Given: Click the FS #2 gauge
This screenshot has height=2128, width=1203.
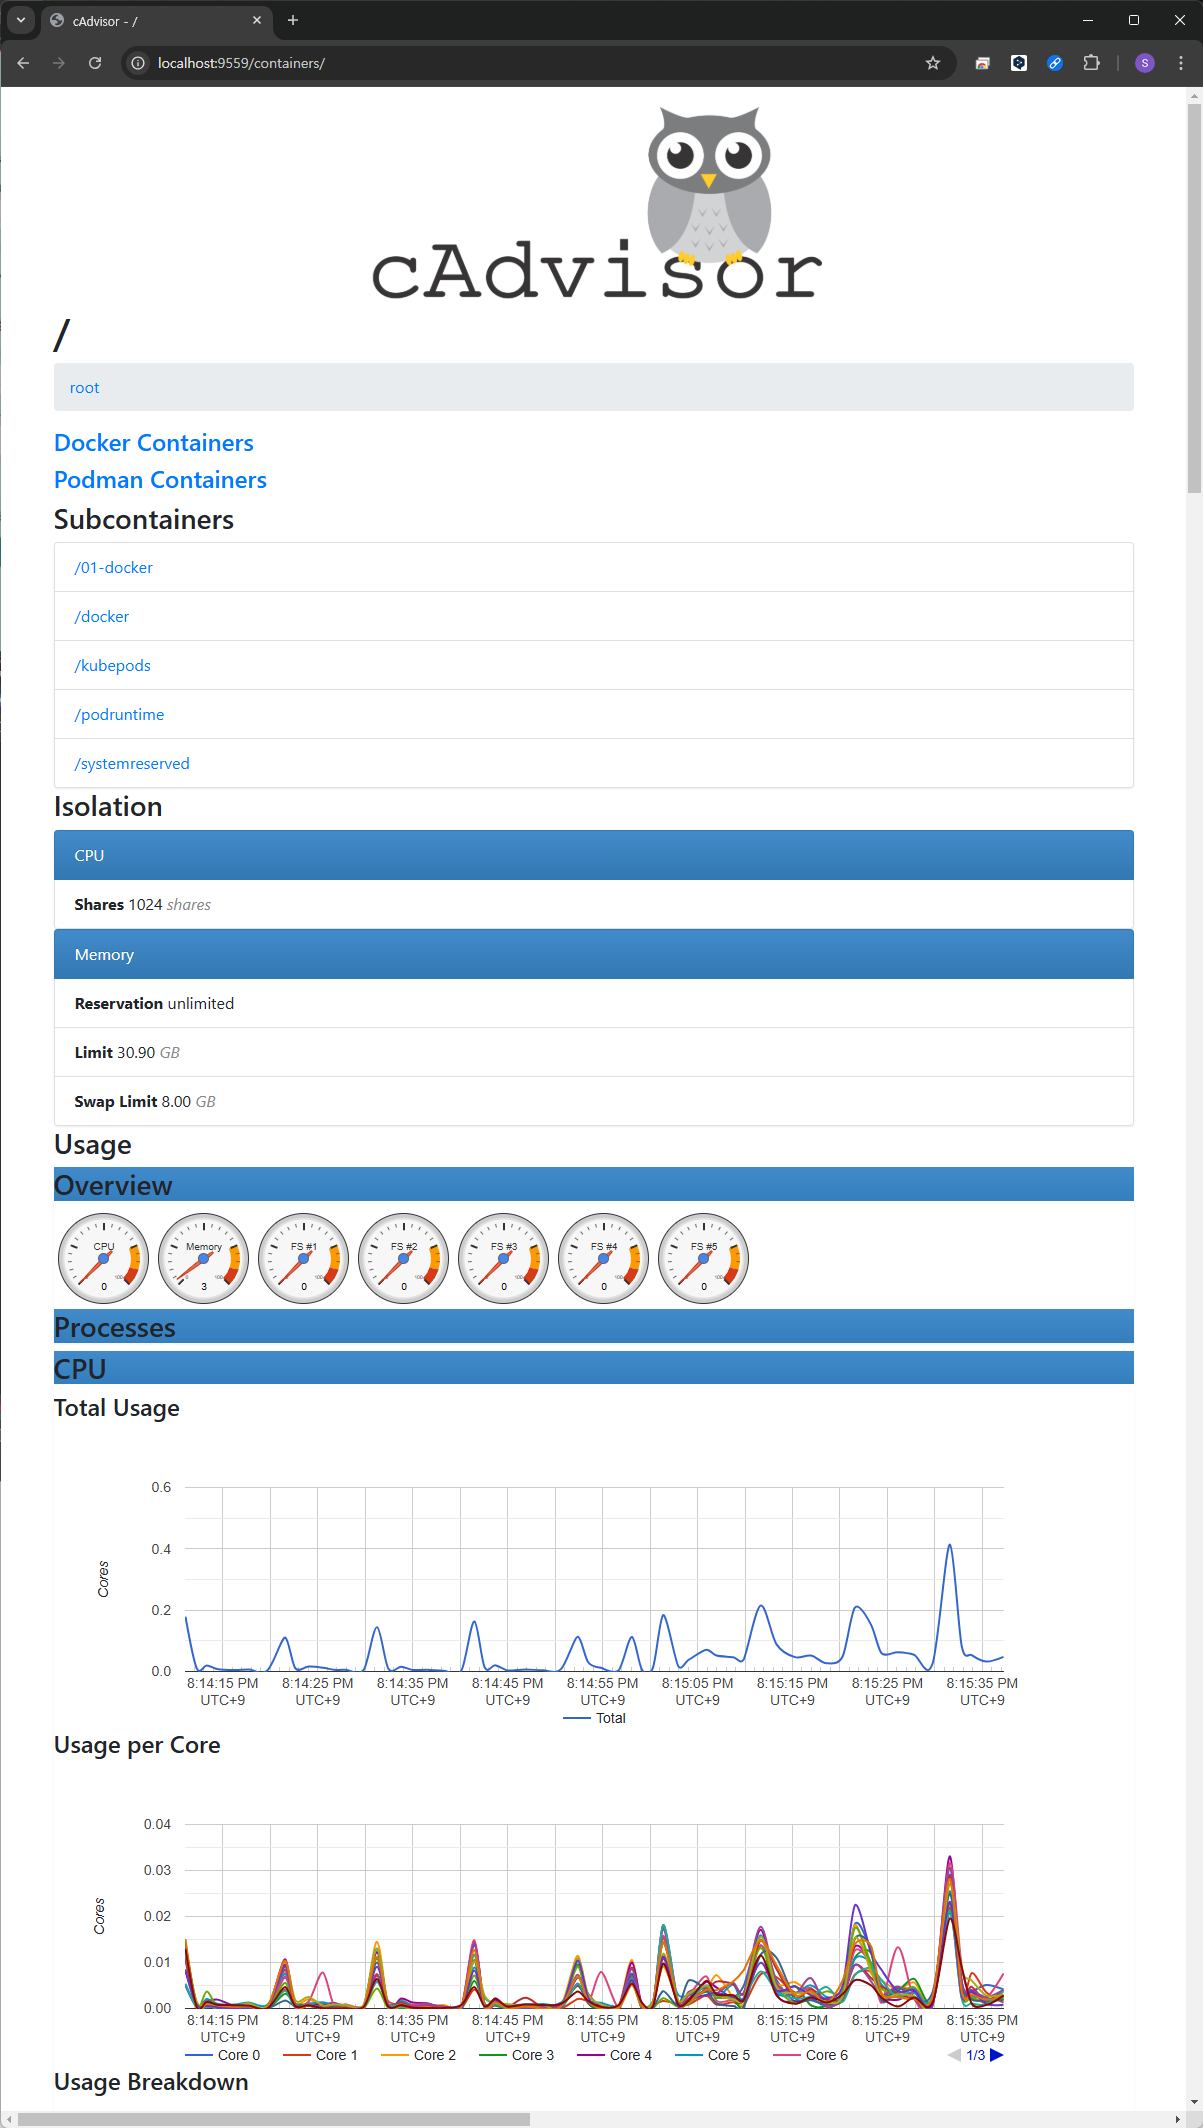Looking at the screenshot, I should [404, 1258].
